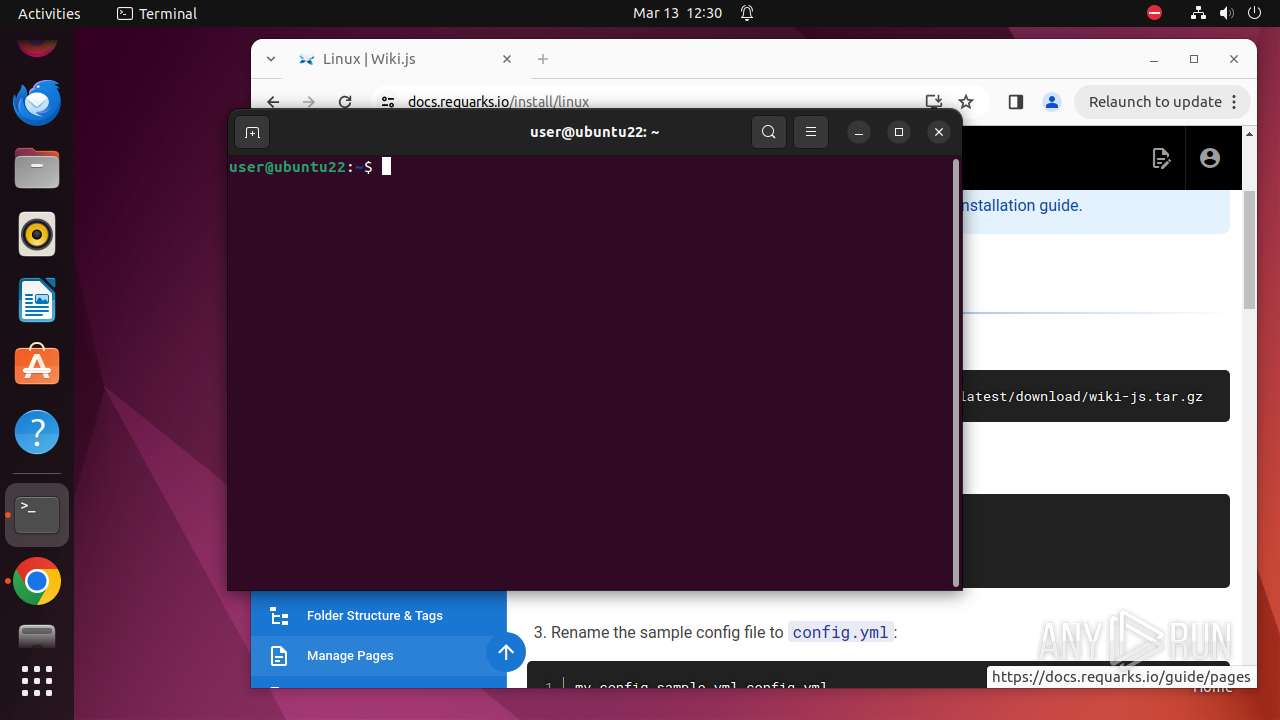
Task: Open clock and calendar Mar 13 12:30
Action: tap(677, 14)
